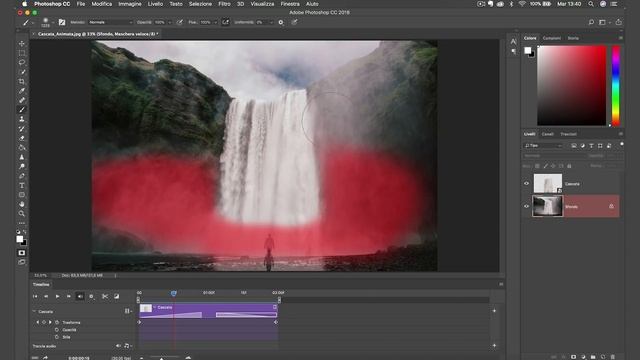The width and height of the screenshot is (640, 360).
Task: Step to next frame
Action: [69, 296]
